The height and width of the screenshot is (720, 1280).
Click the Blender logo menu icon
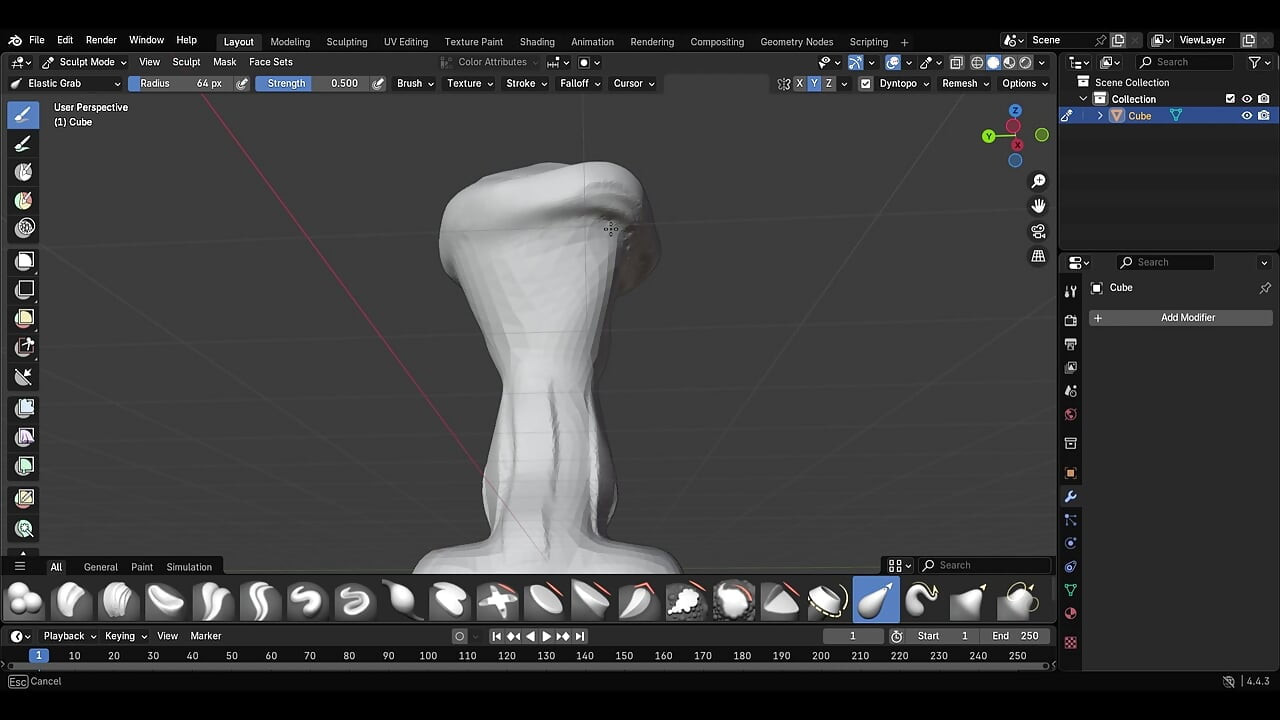pyautogui.click(x=15, y=41)
